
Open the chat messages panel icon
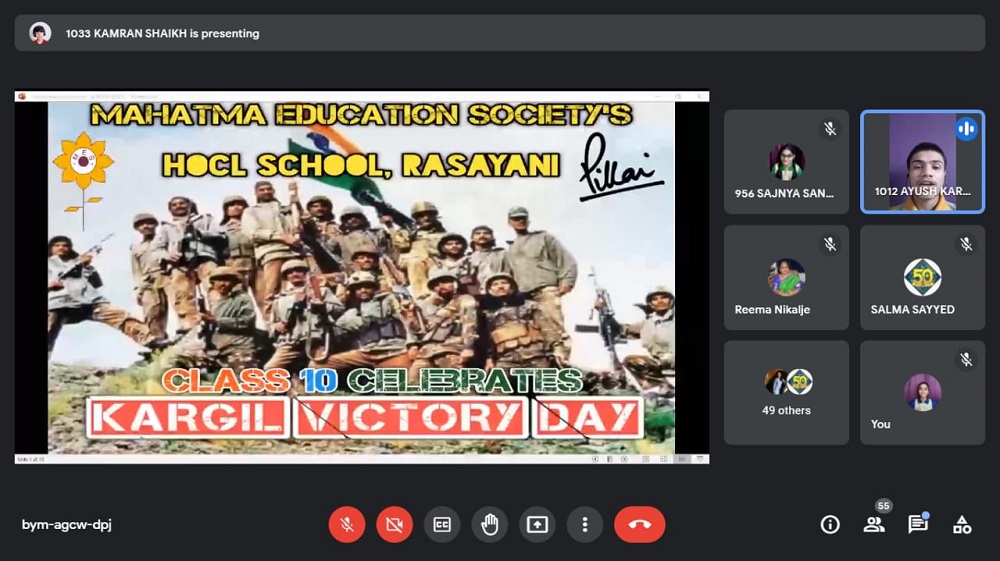click(x=917, y=524)
